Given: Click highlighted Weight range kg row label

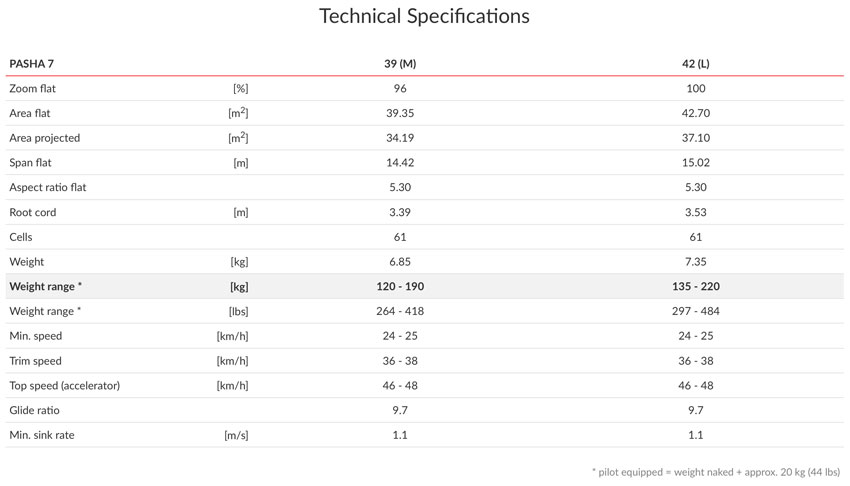Looking at the screenshot, I should click(x=46, y=287).
